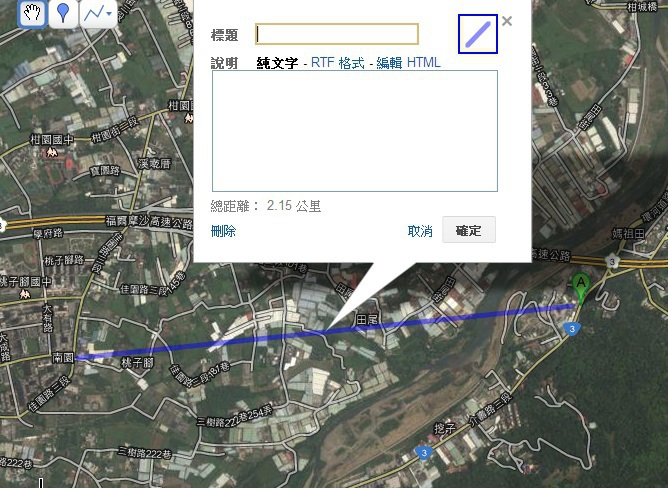Click the route 3 shield near marker A
The width and height of the screenshot is (668, 488).
572,329
